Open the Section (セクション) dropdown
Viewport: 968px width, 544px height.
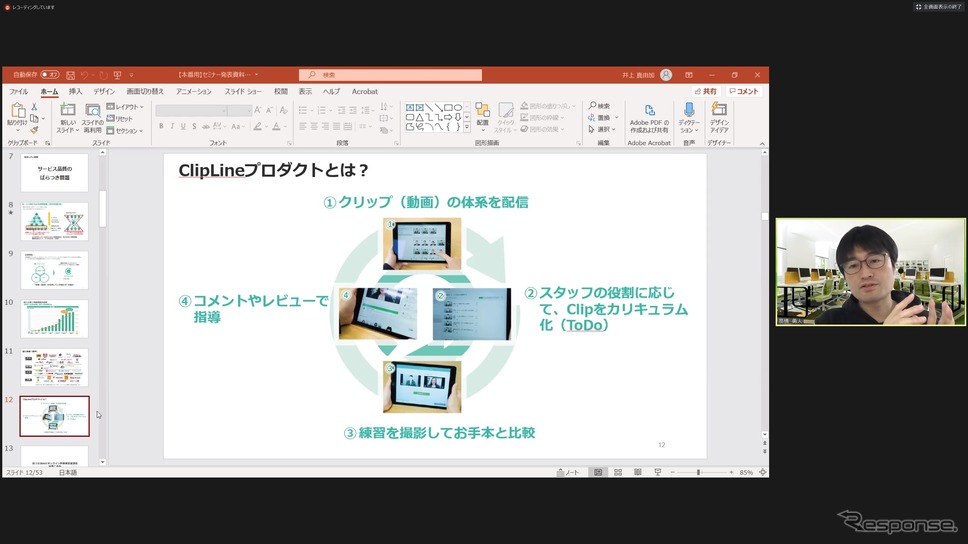coord(125,130)
